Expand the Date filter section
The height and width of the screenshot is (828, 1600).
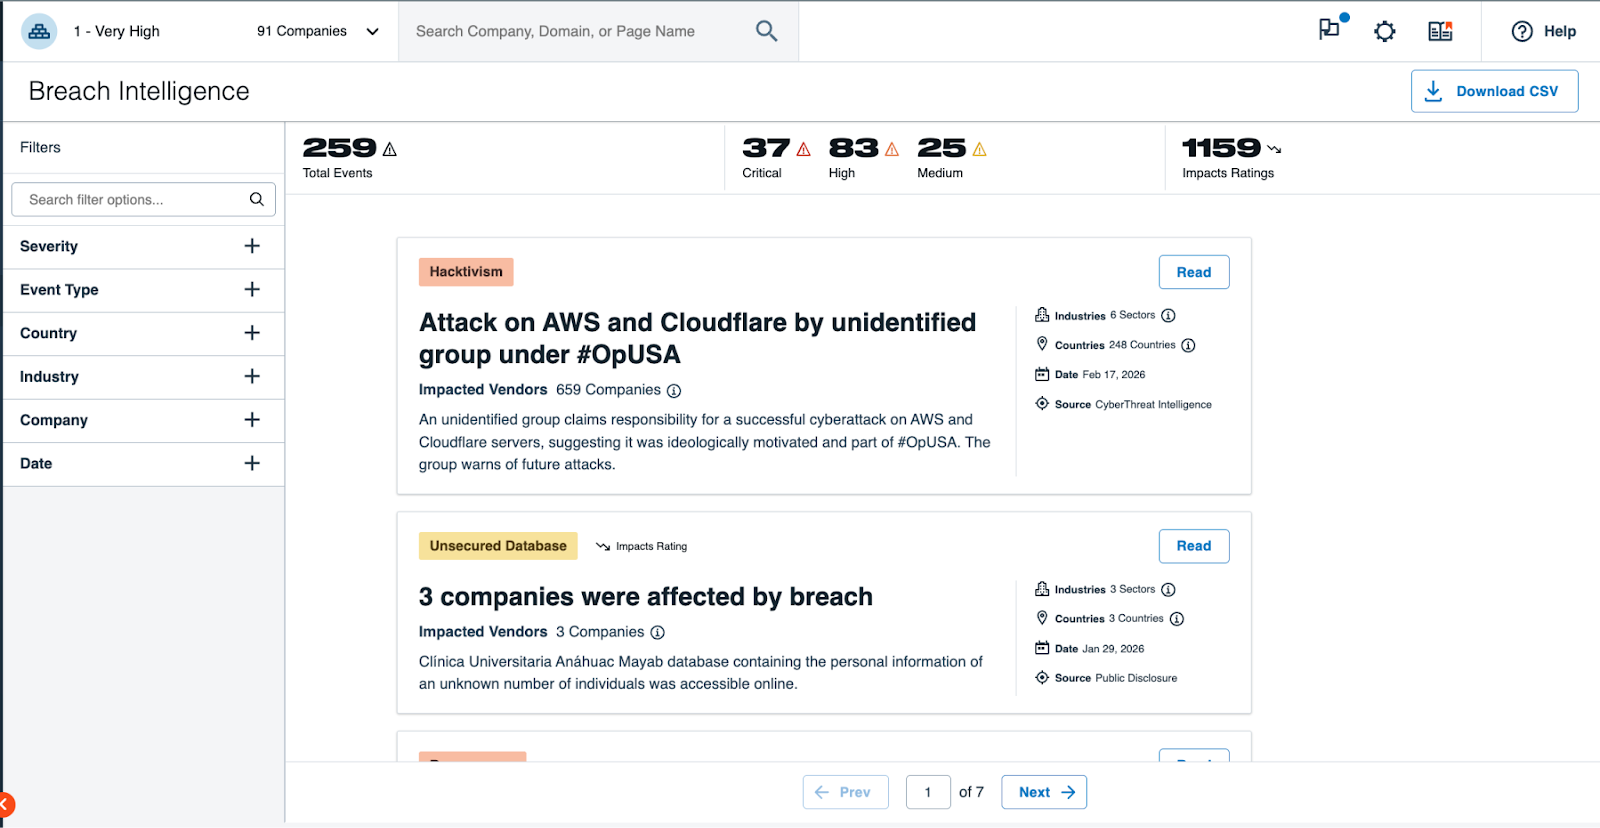pyautogui.click(x=252, y=463)
